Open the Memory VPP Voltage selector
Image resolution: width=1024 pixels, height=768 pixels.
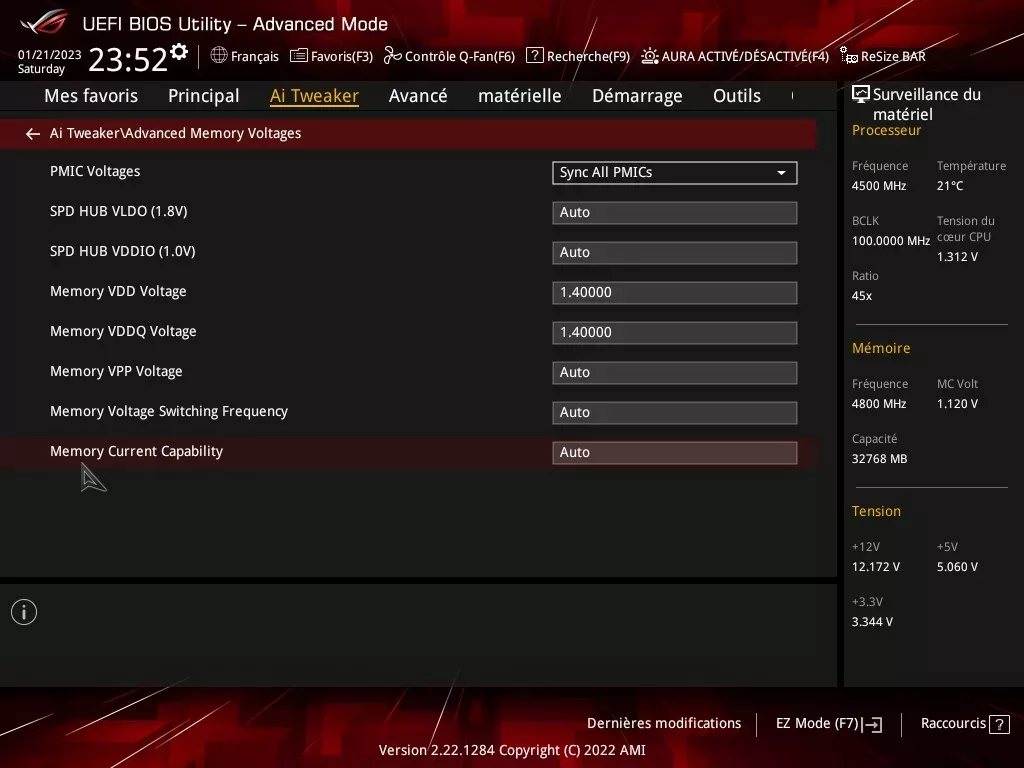coord(674,372)
